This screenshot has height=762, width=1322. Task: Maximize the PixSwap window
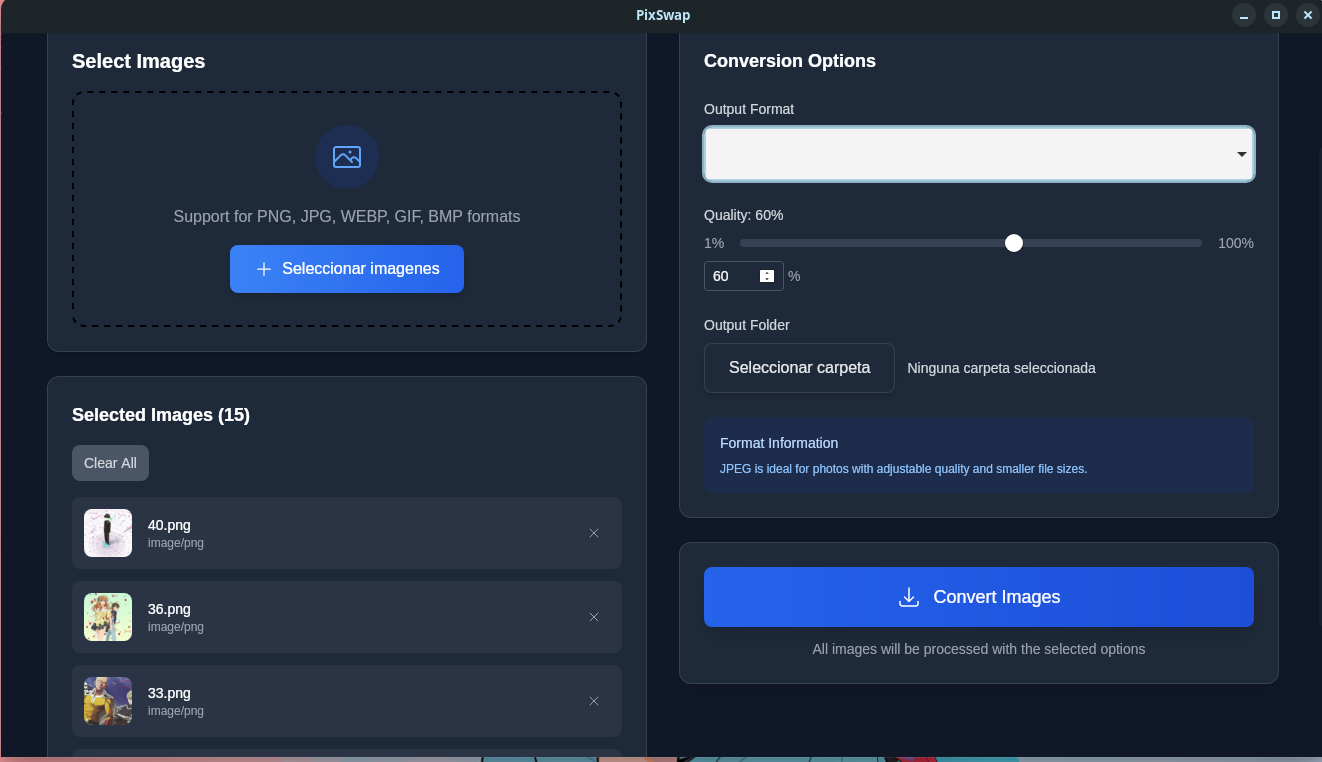1275,15
